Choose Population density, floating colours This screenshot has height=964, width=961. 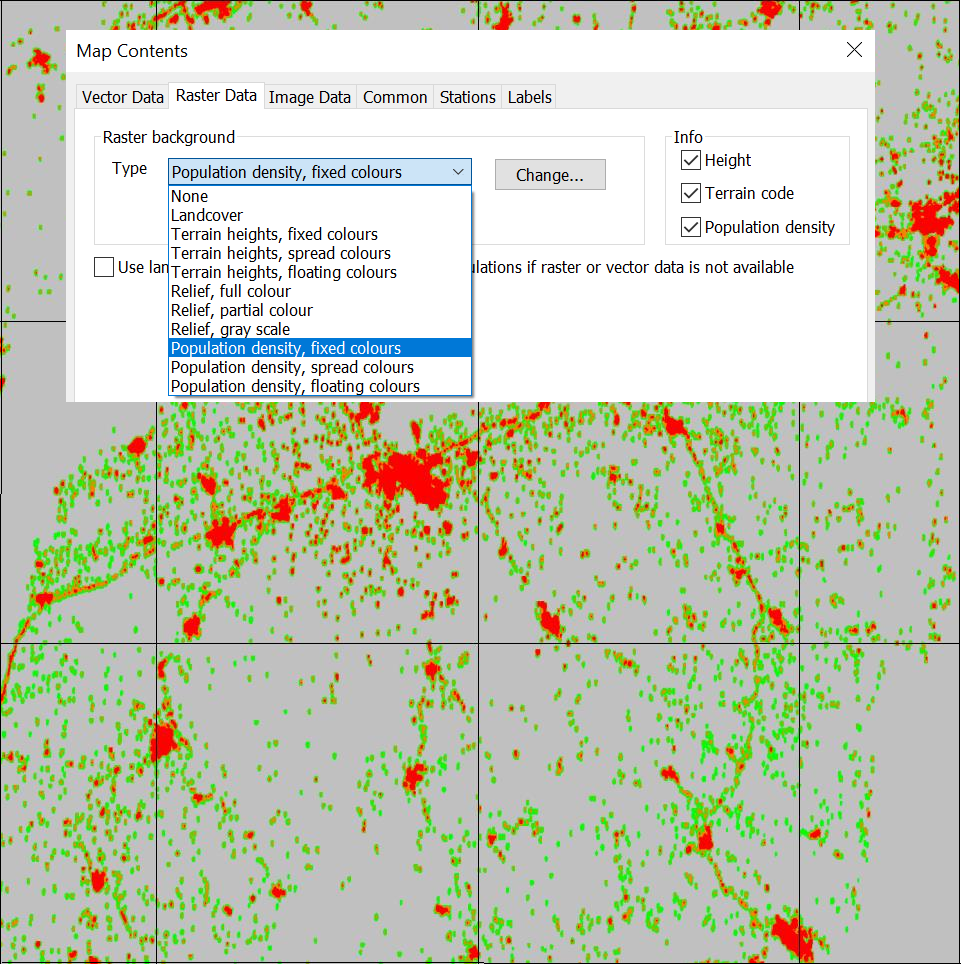click(x=295, y=386)
